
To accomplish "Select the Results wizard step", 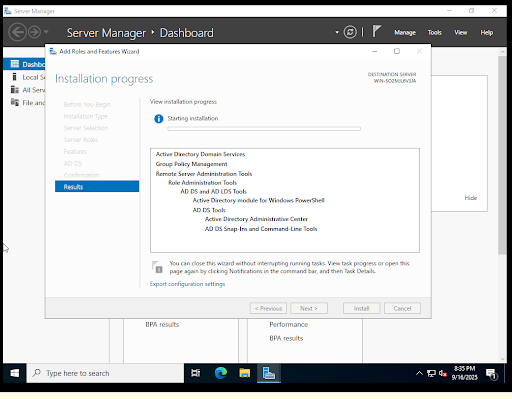I will [97, 187].
